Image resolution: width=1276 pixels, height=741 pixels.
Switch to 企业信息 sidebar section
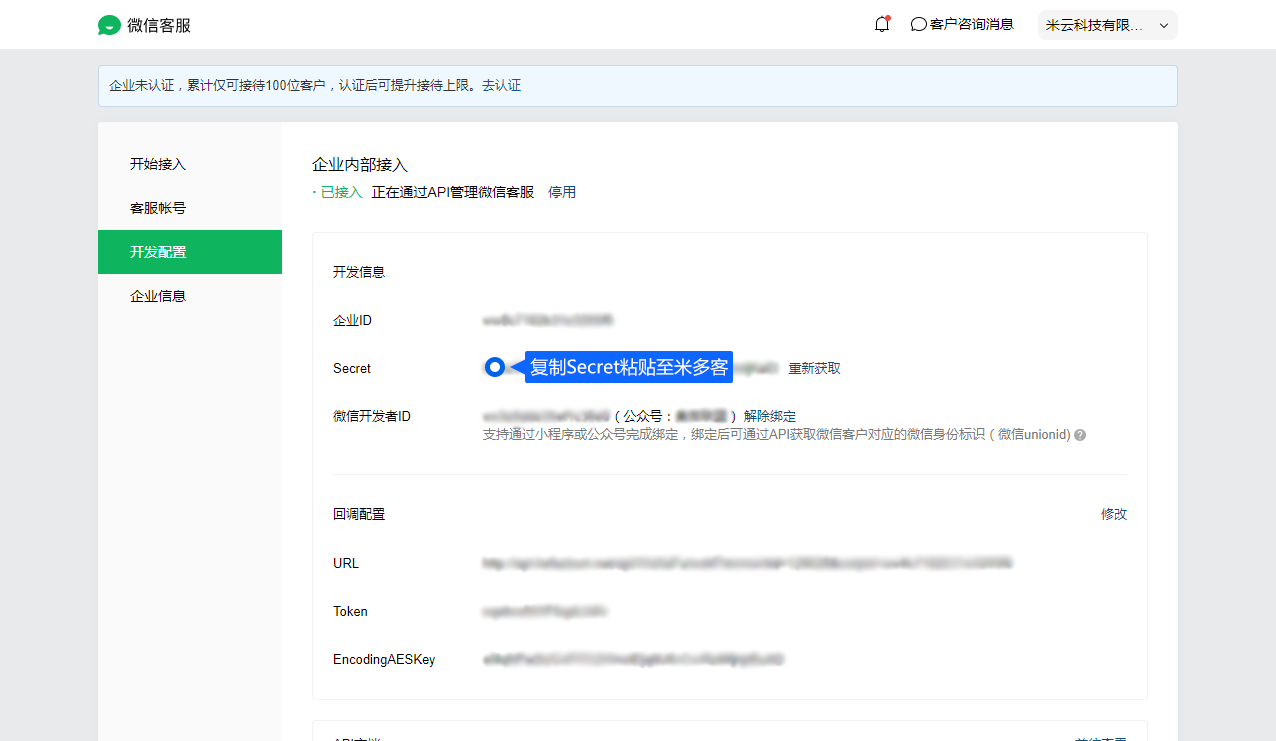[x=158, y=296]
